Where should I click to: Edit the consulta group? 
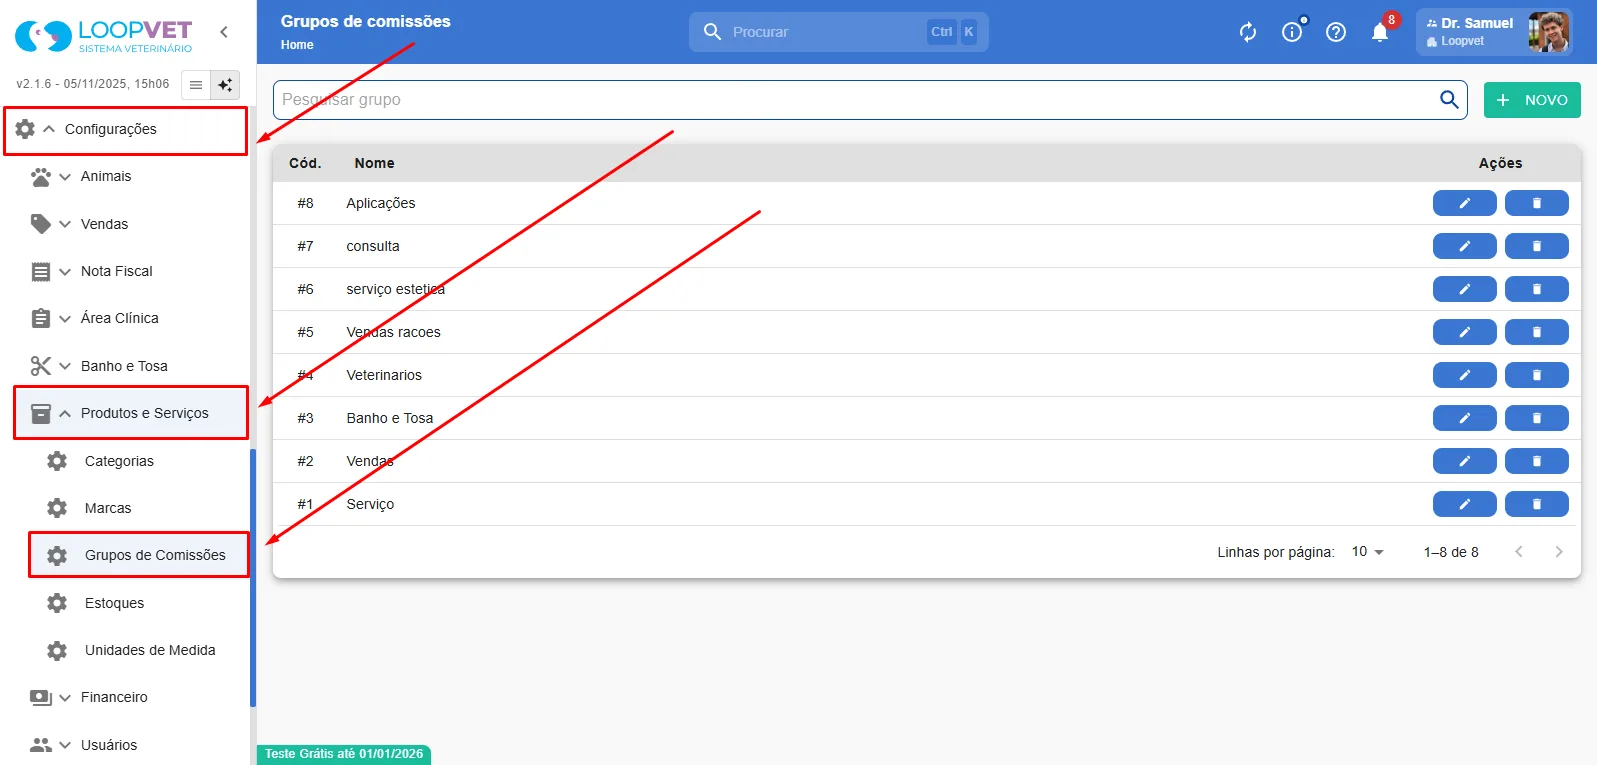point(1464,246)
